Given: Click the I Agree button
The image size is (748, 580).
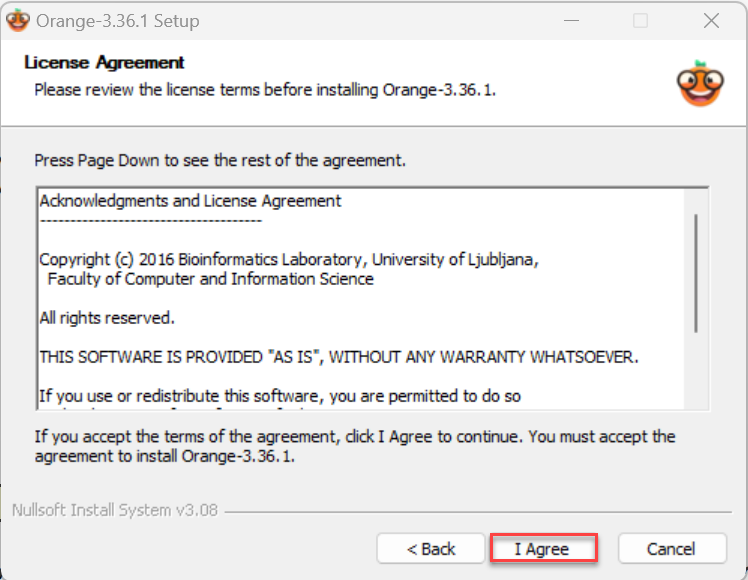Looking at the screenshot, I should pos(543,549).
